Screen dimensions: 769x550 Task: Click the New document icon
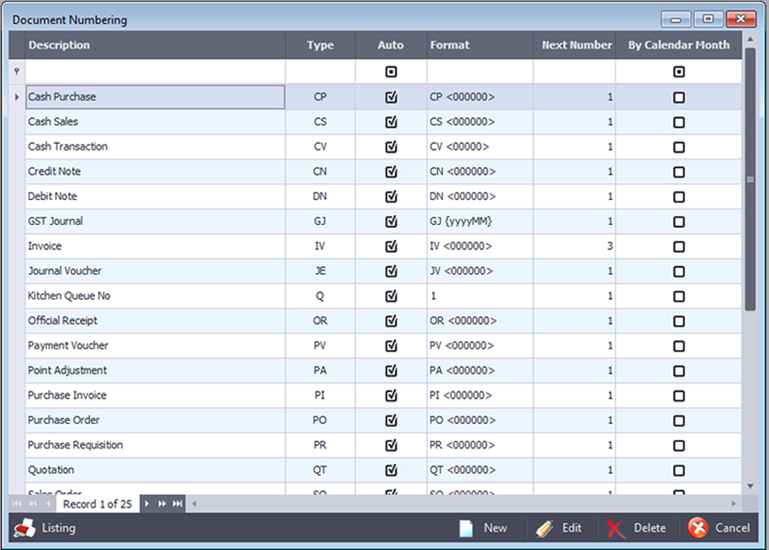point(466,528)
